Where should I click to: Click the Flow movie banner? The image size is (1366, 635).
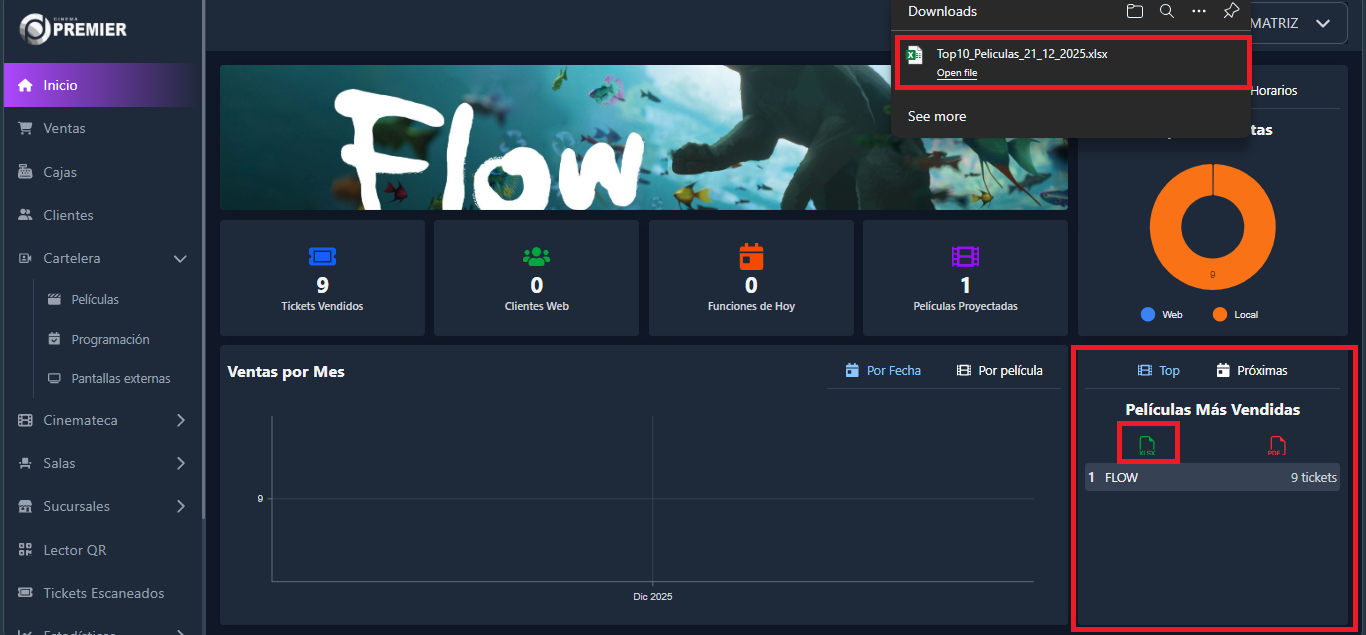(643, 137)
